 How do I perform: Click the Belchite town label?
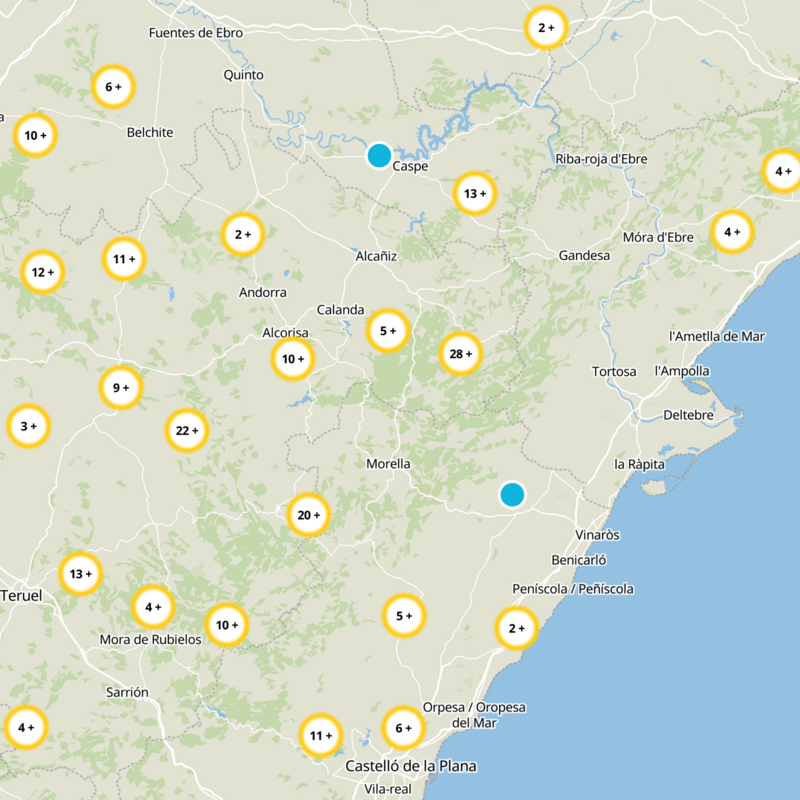(150, 132)
